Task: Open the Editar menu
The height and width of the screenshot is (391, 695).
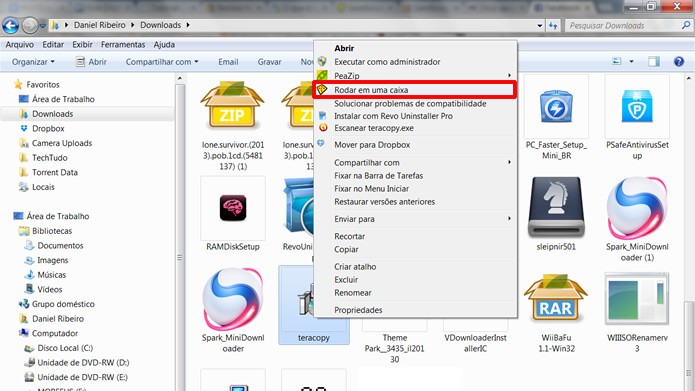Action: pyautogui.click(x=53, y=44)
